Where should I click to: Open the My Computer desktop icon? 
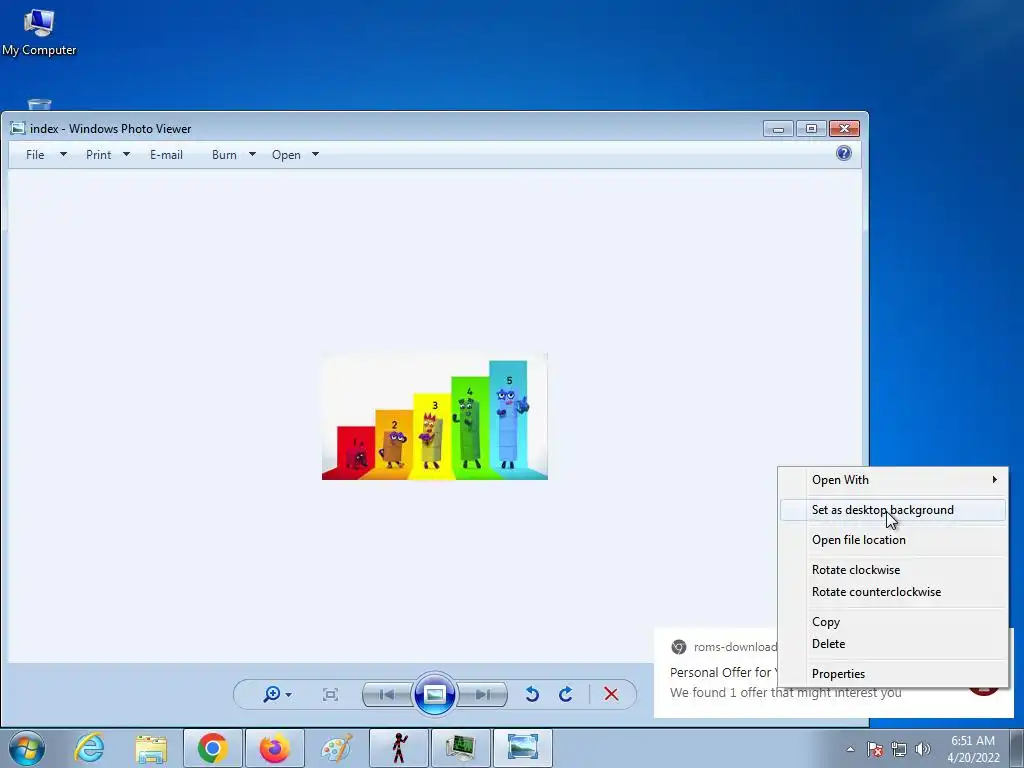coord(39,32)
